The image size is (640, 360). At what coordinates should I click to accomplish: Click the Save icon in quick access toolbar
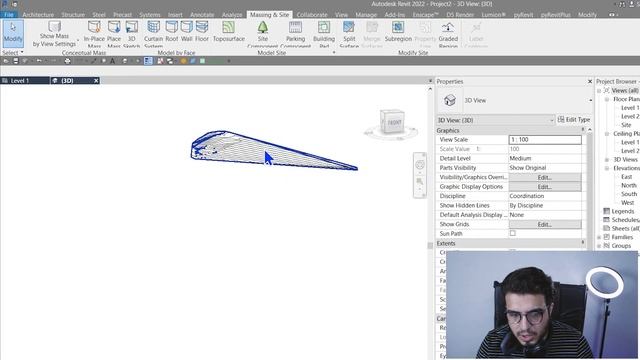(16, 61)
